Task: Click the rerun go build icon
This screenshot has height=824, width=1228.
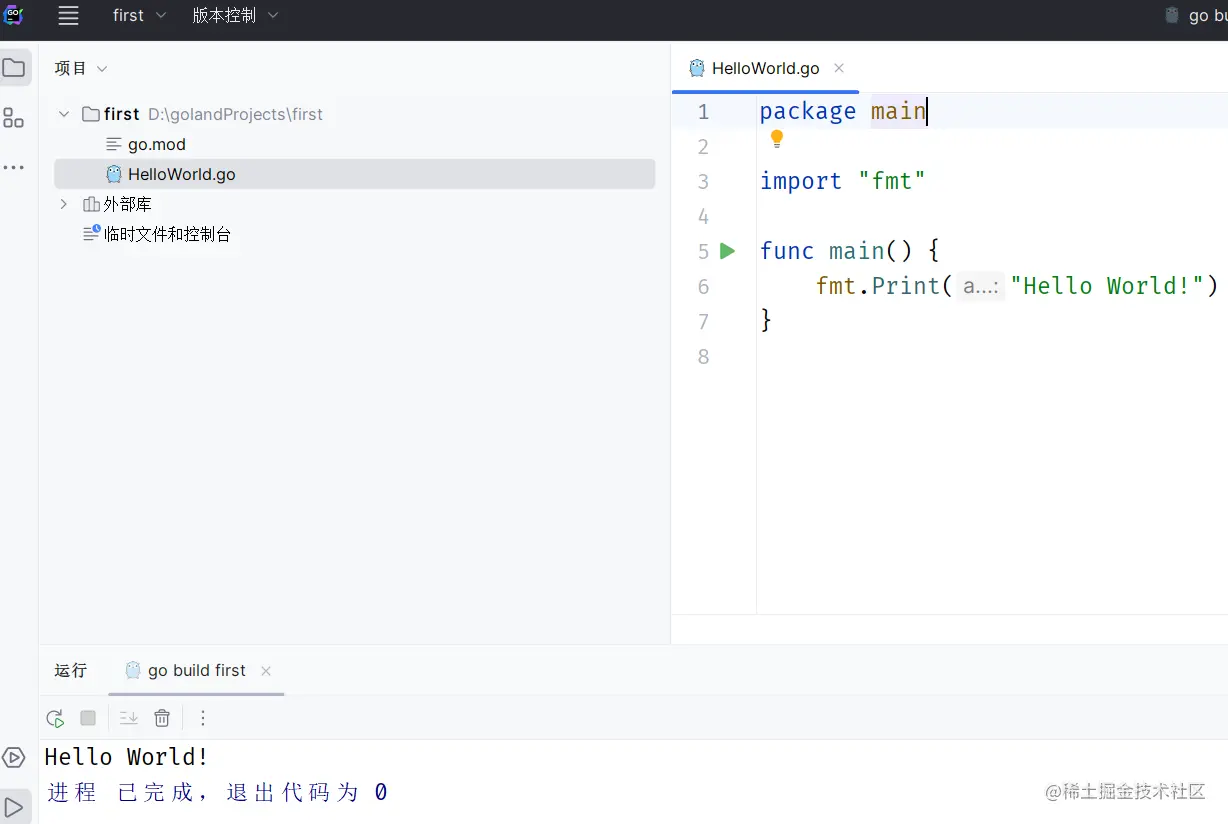Action: point(55,718)
